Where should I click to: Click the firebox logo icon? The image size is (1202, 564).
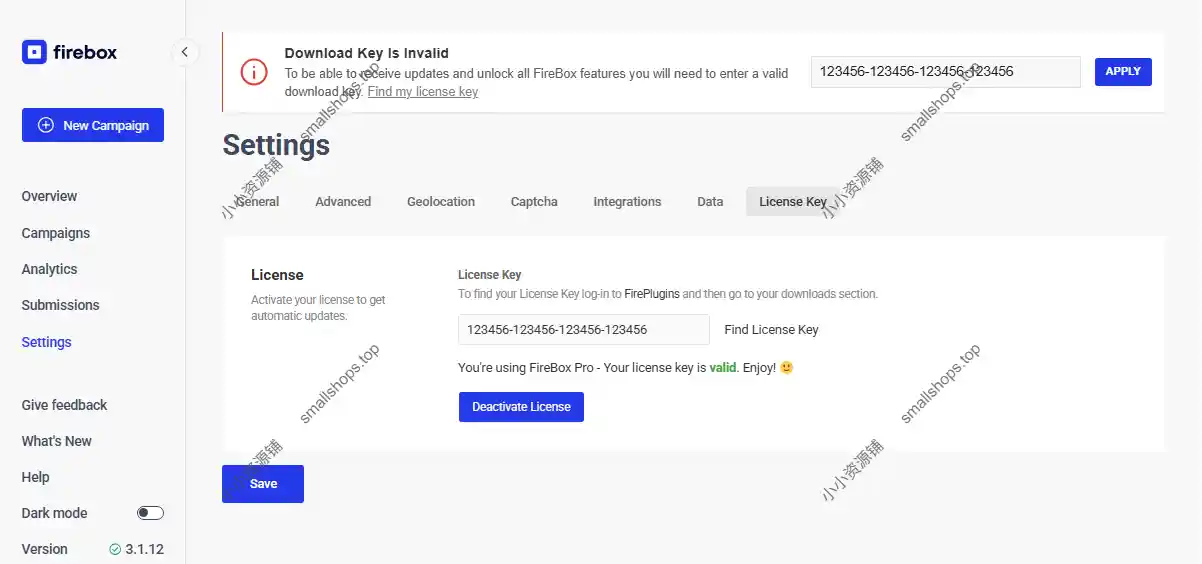(34, 52)
